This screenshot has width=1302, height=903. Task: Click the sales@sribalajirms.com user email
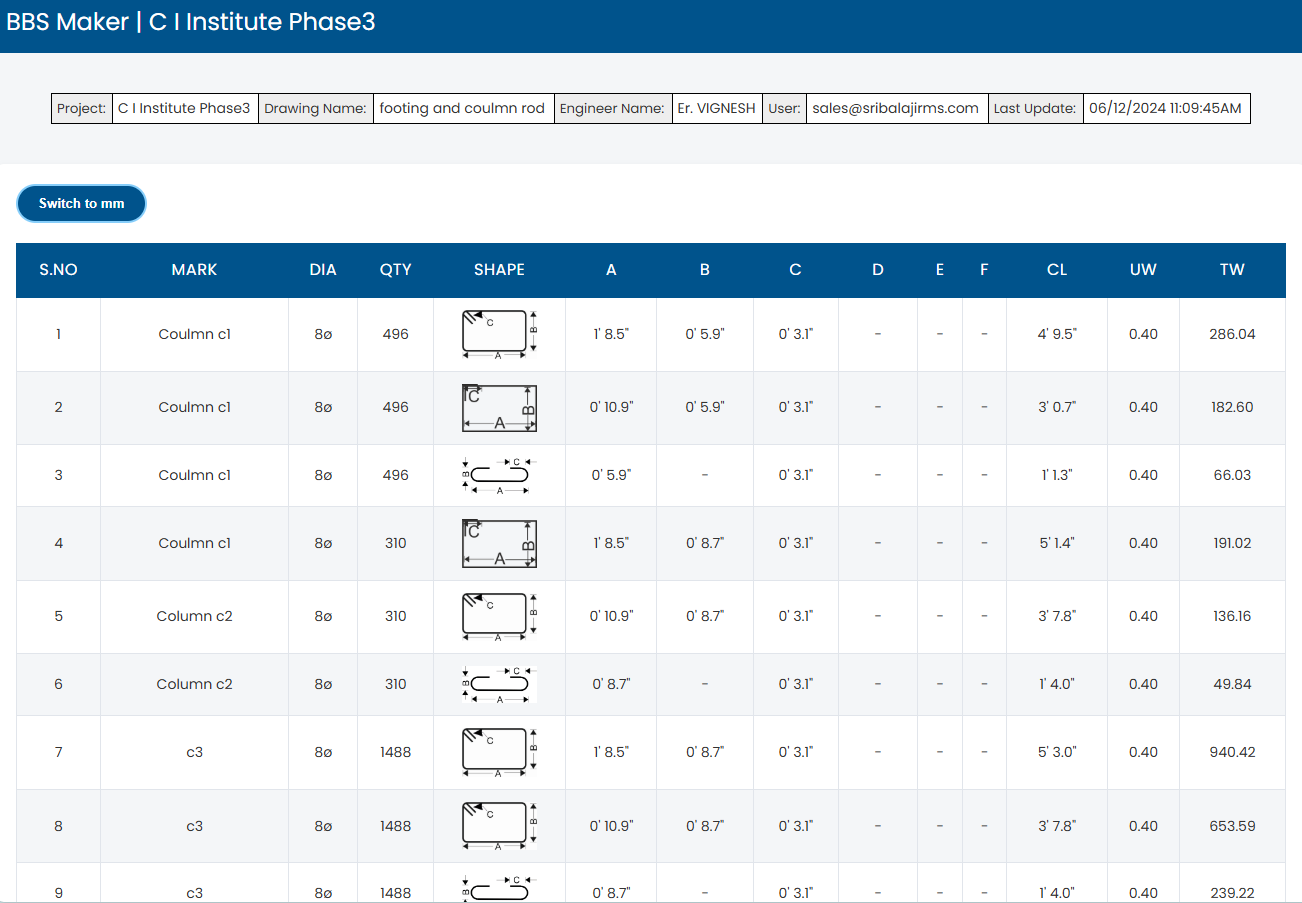point(895,109)
